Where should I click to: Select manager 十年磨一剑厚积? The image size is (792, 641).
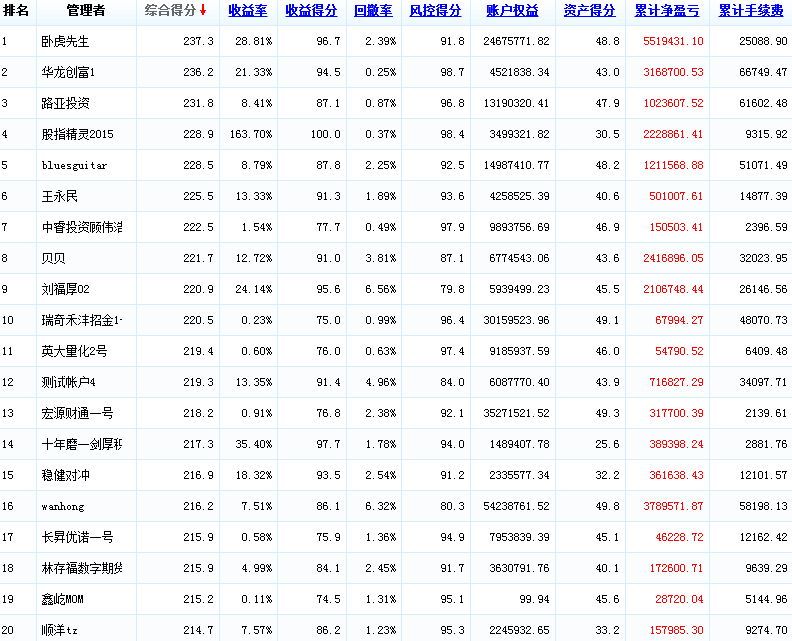(x=82, y=444)
